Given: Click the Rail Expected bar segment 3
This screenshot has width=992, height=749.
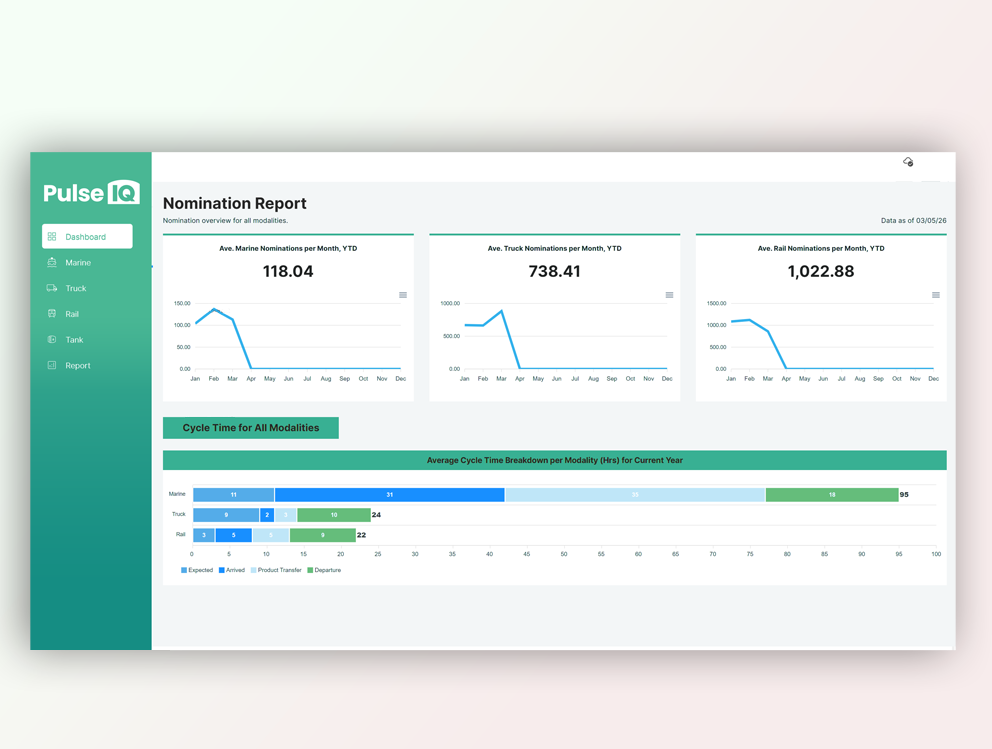Looking at the screenshot, I should click(204, 535).
